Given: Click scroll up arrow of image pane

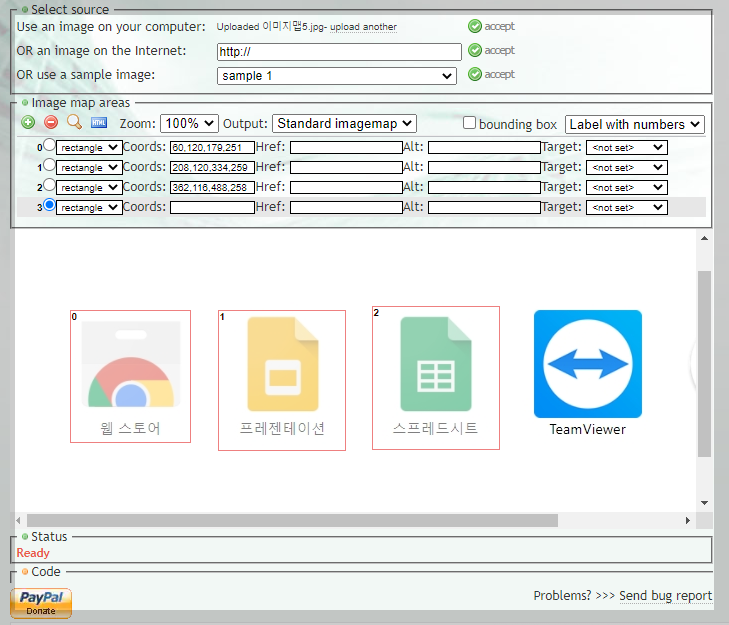Looking at the screenshot, I should (704, 238).
